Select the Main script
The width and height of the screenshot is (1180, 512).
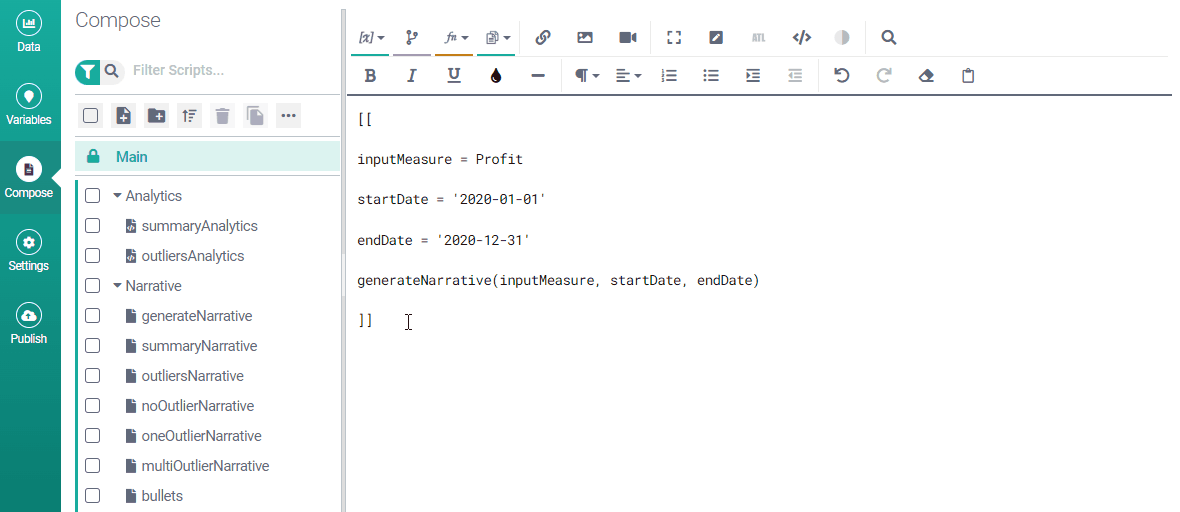(208, 157)
